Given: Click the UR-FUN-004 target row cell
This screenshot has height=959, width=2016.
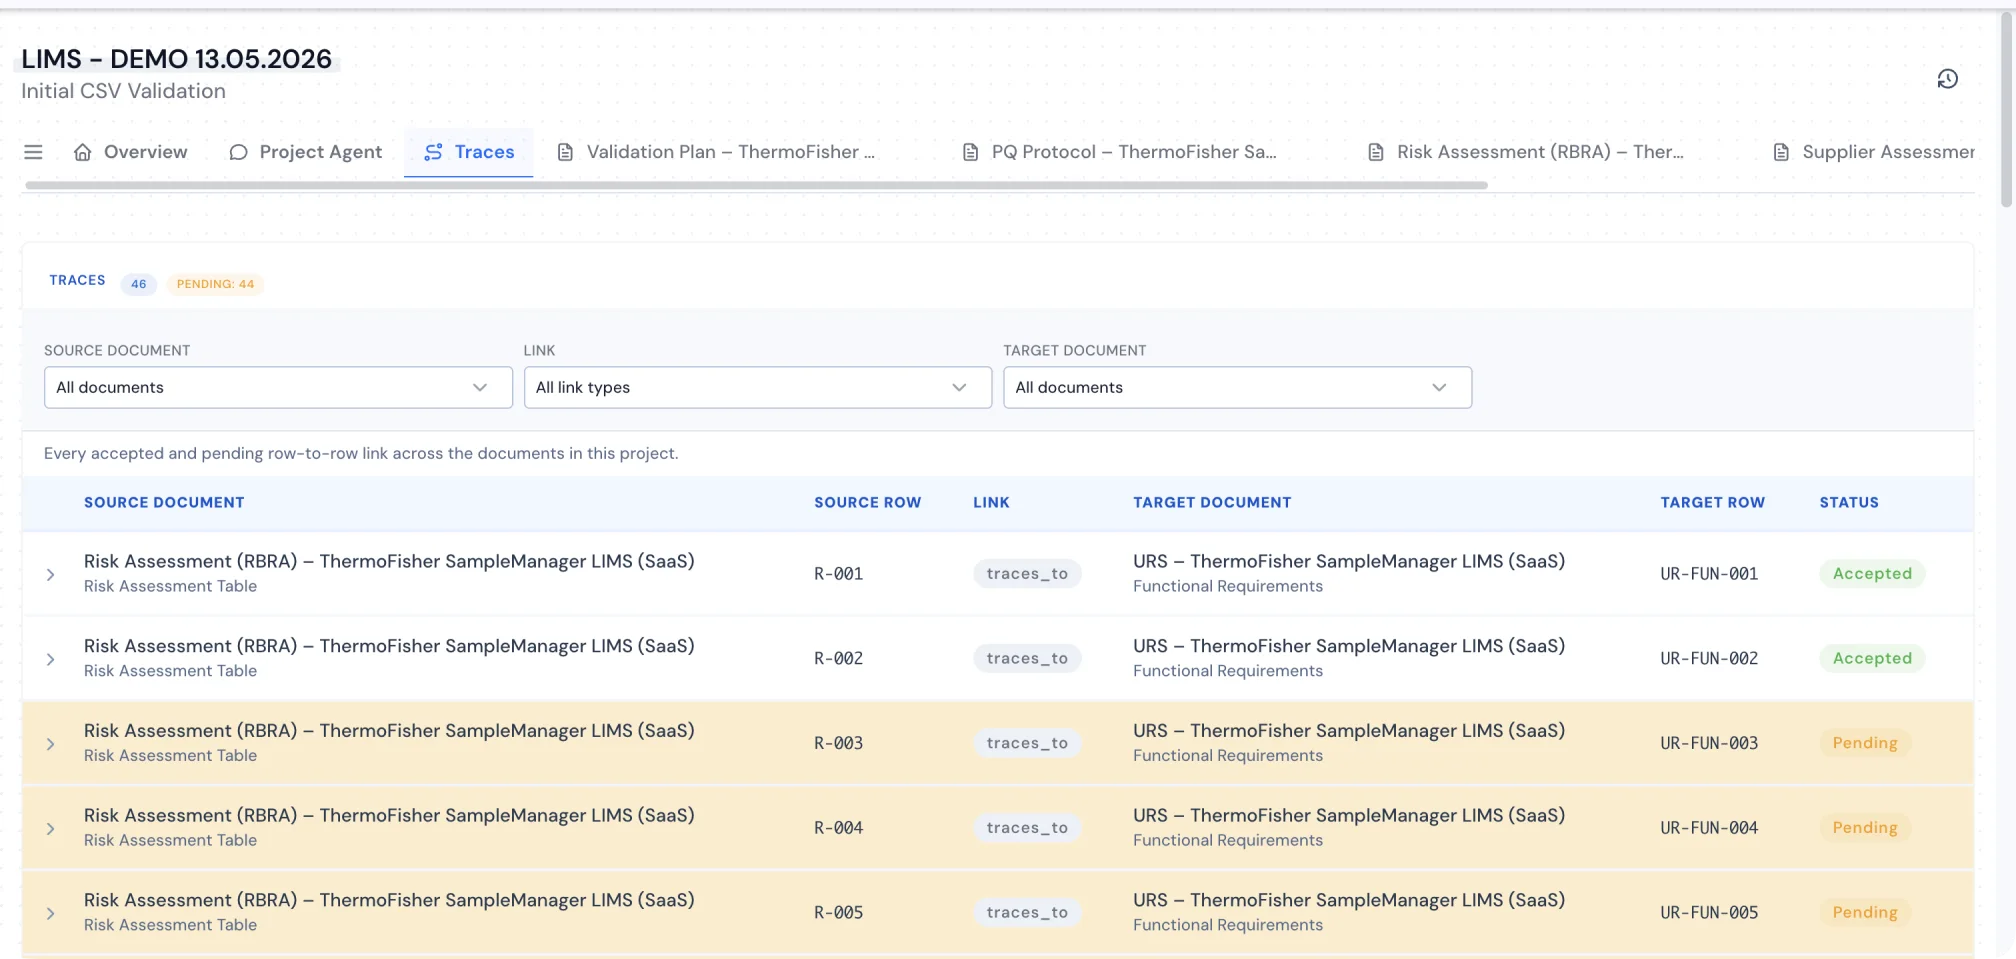Looking at the screenshot, I should pyautogui.click(x=1709, y=828).
